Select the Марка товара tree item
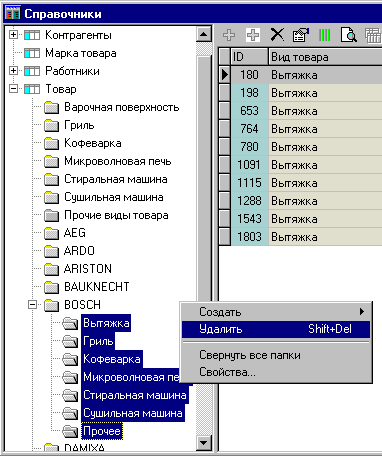Image resolution: width=382 pixels, height=456 pixels. (x=81, y=53)
